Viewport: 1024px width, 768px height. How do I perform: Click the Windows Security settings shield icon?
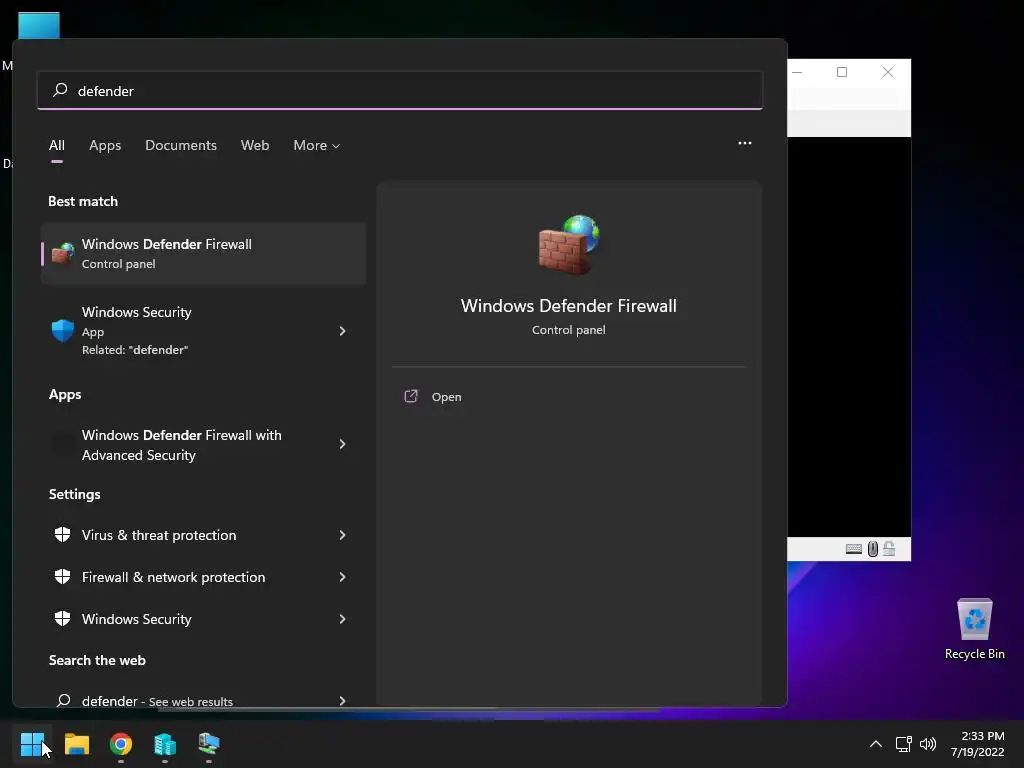63,619
